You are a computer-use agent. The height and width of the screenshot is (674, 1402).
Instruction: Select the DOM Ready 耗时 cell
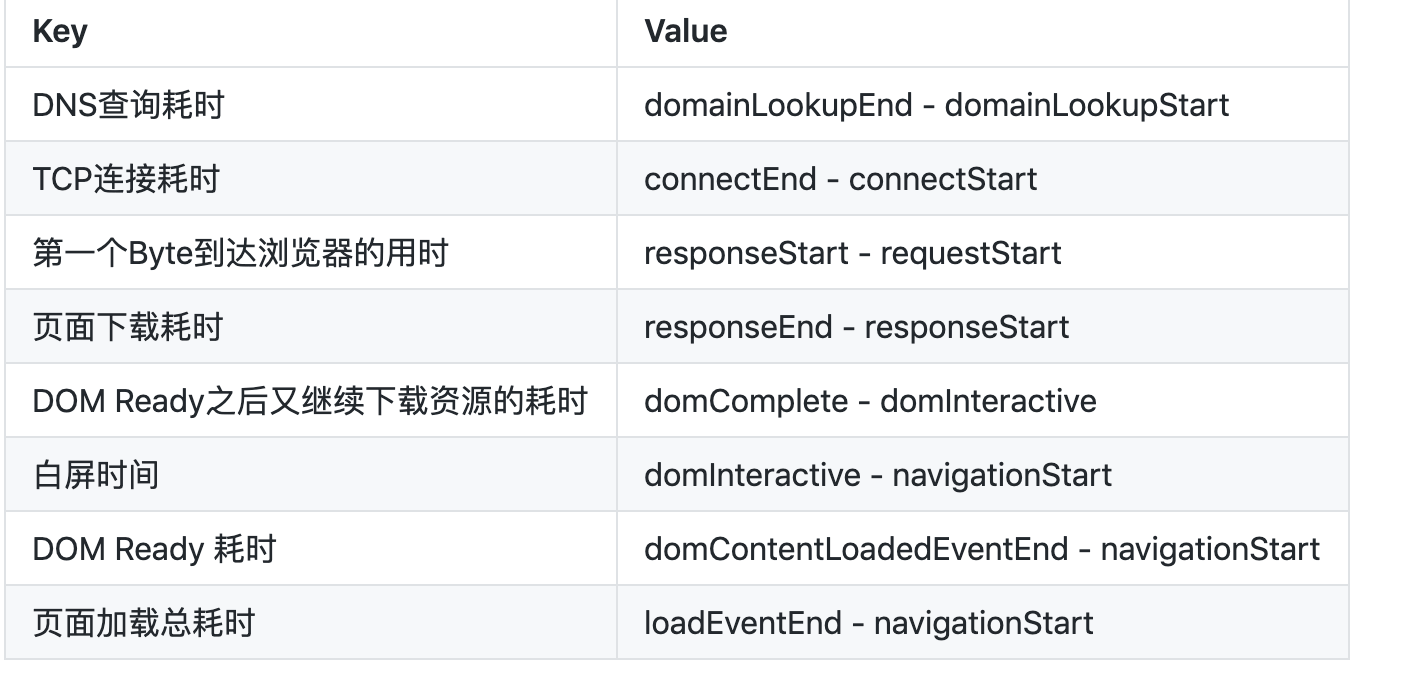tap(311, 548)
